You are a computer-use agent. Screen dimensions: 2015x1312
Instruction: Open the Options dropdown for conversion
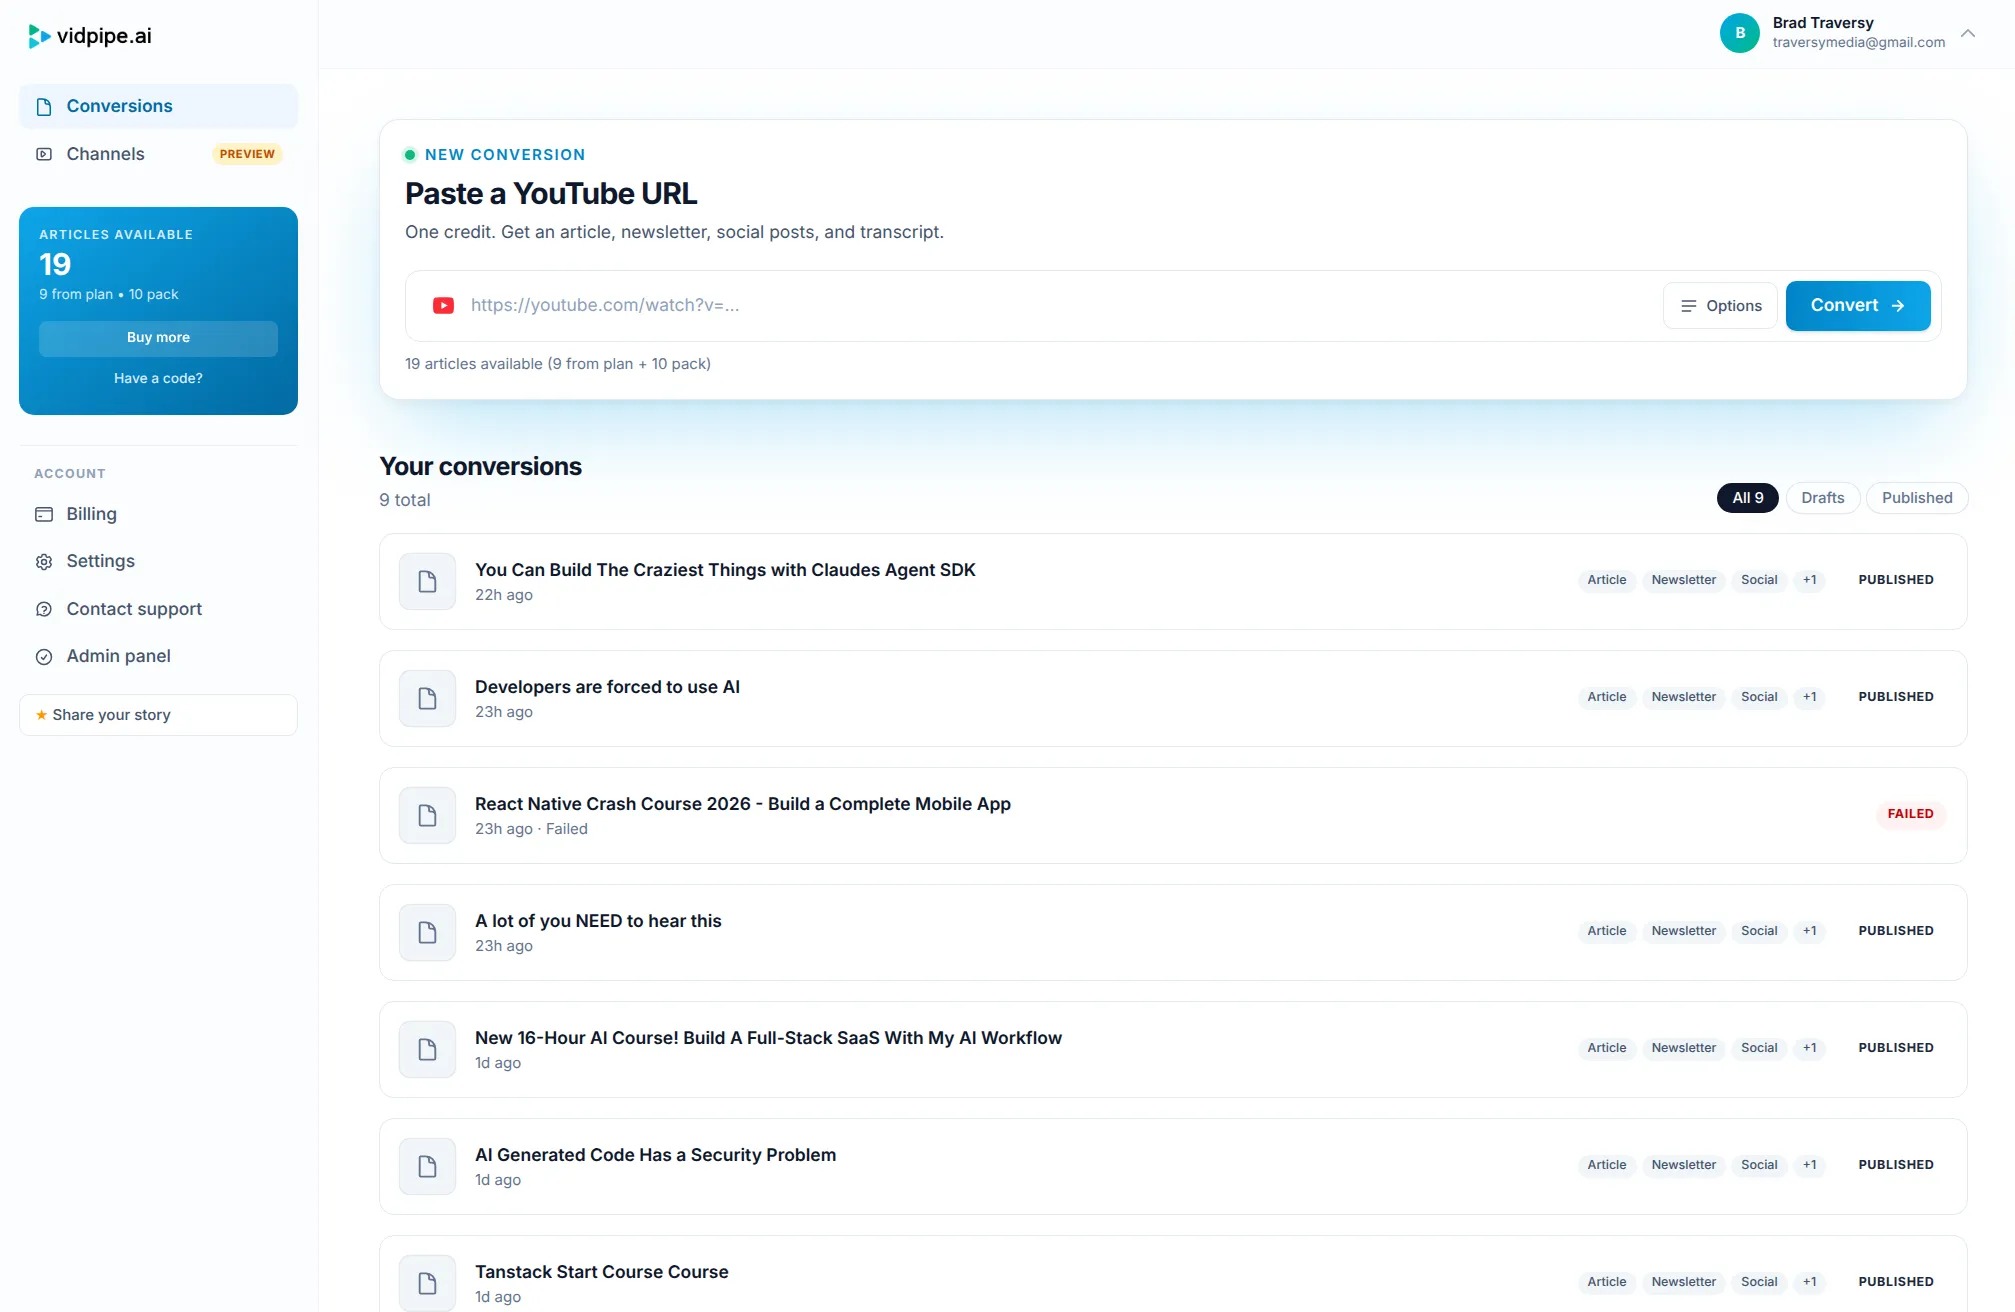pos(1720,306)
